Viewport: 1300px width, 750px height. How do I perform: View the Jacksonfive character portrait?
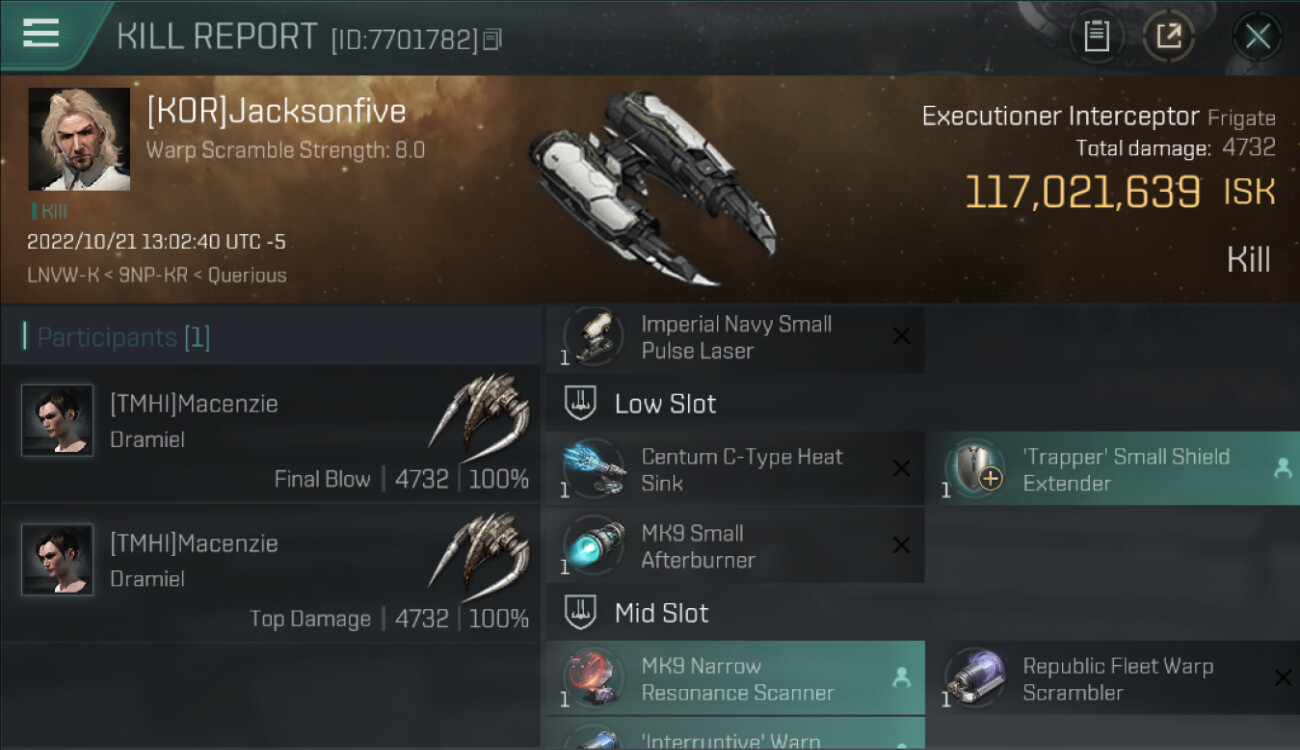pos(78,139)
